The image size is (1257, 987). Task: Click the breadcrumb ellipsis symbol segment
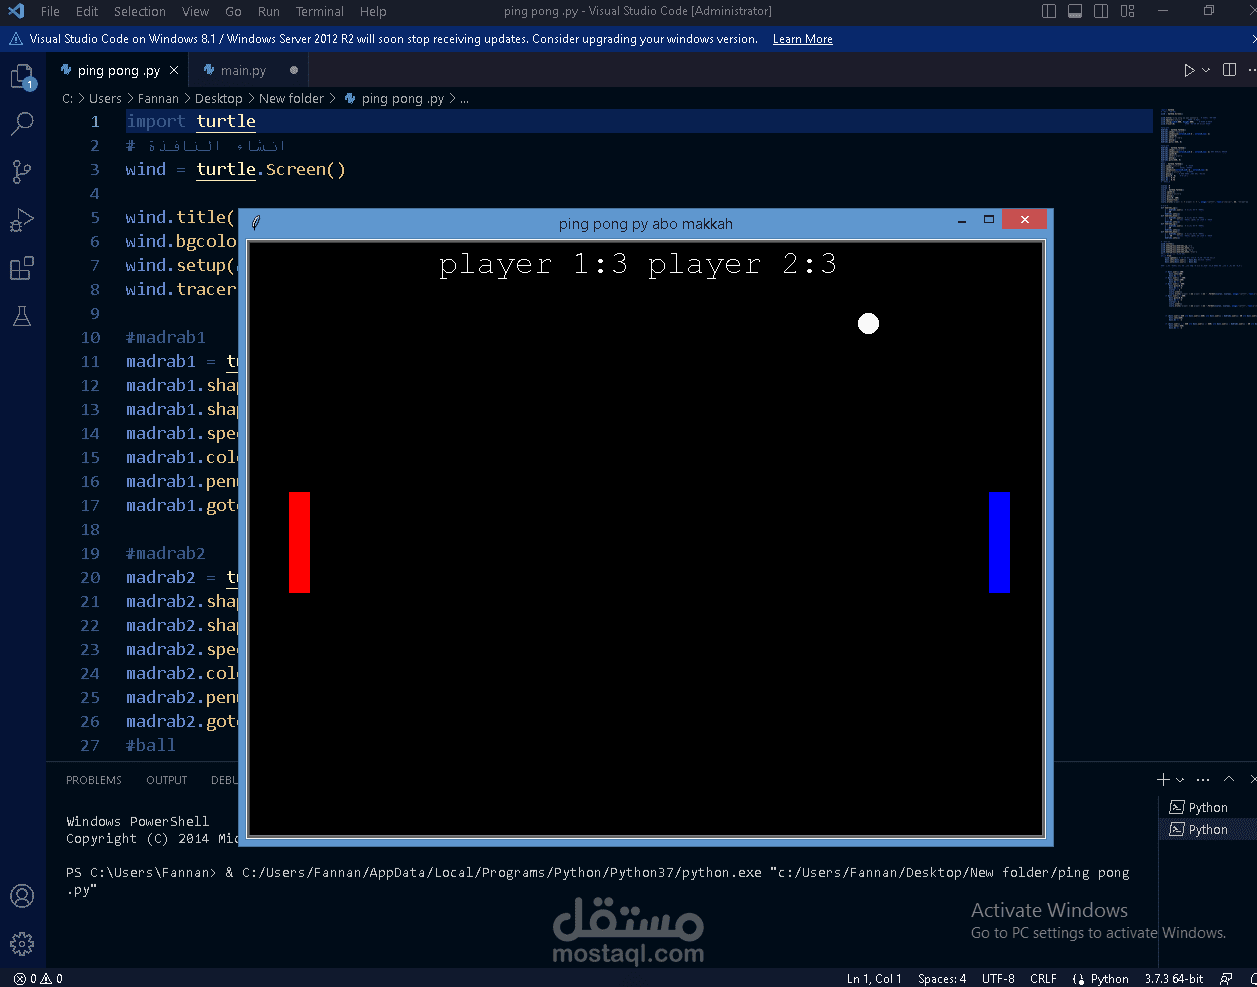point(464,98)
